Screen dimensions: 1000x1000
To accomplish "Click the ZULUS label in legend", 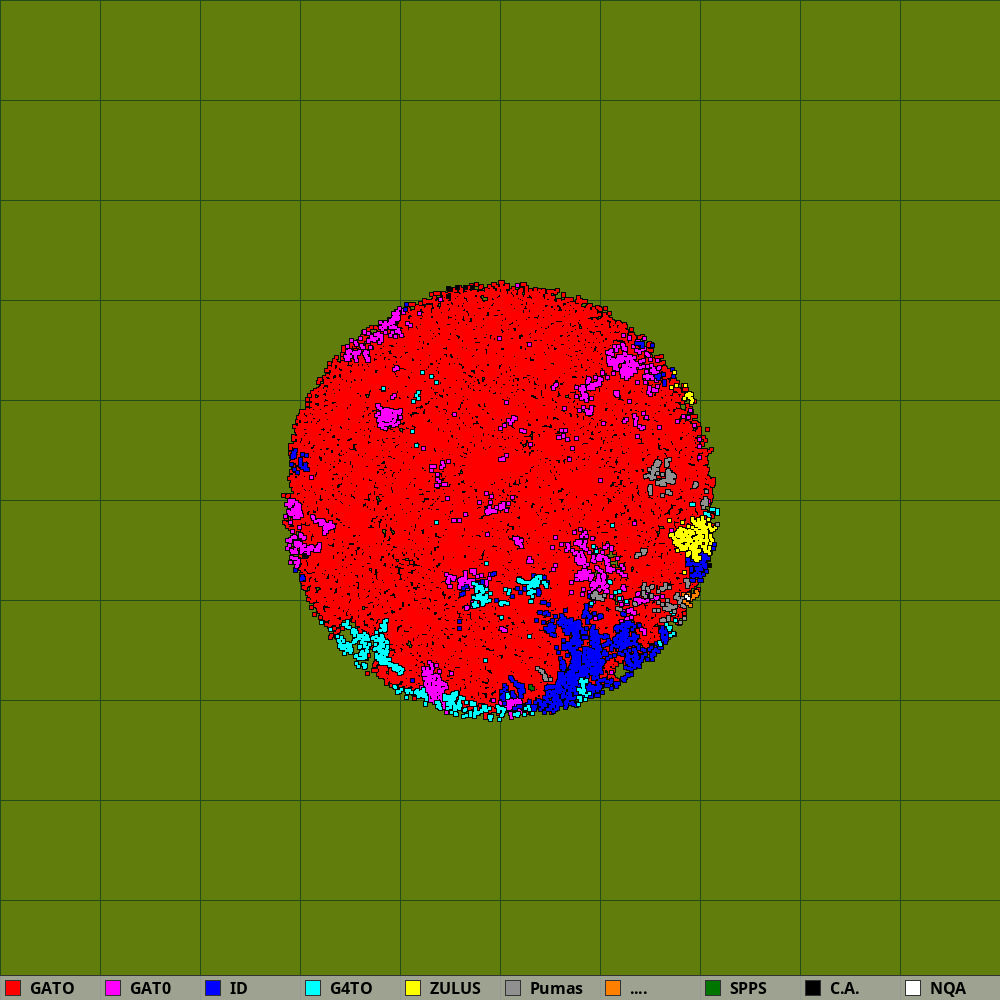I will click(x=455, y=988).
